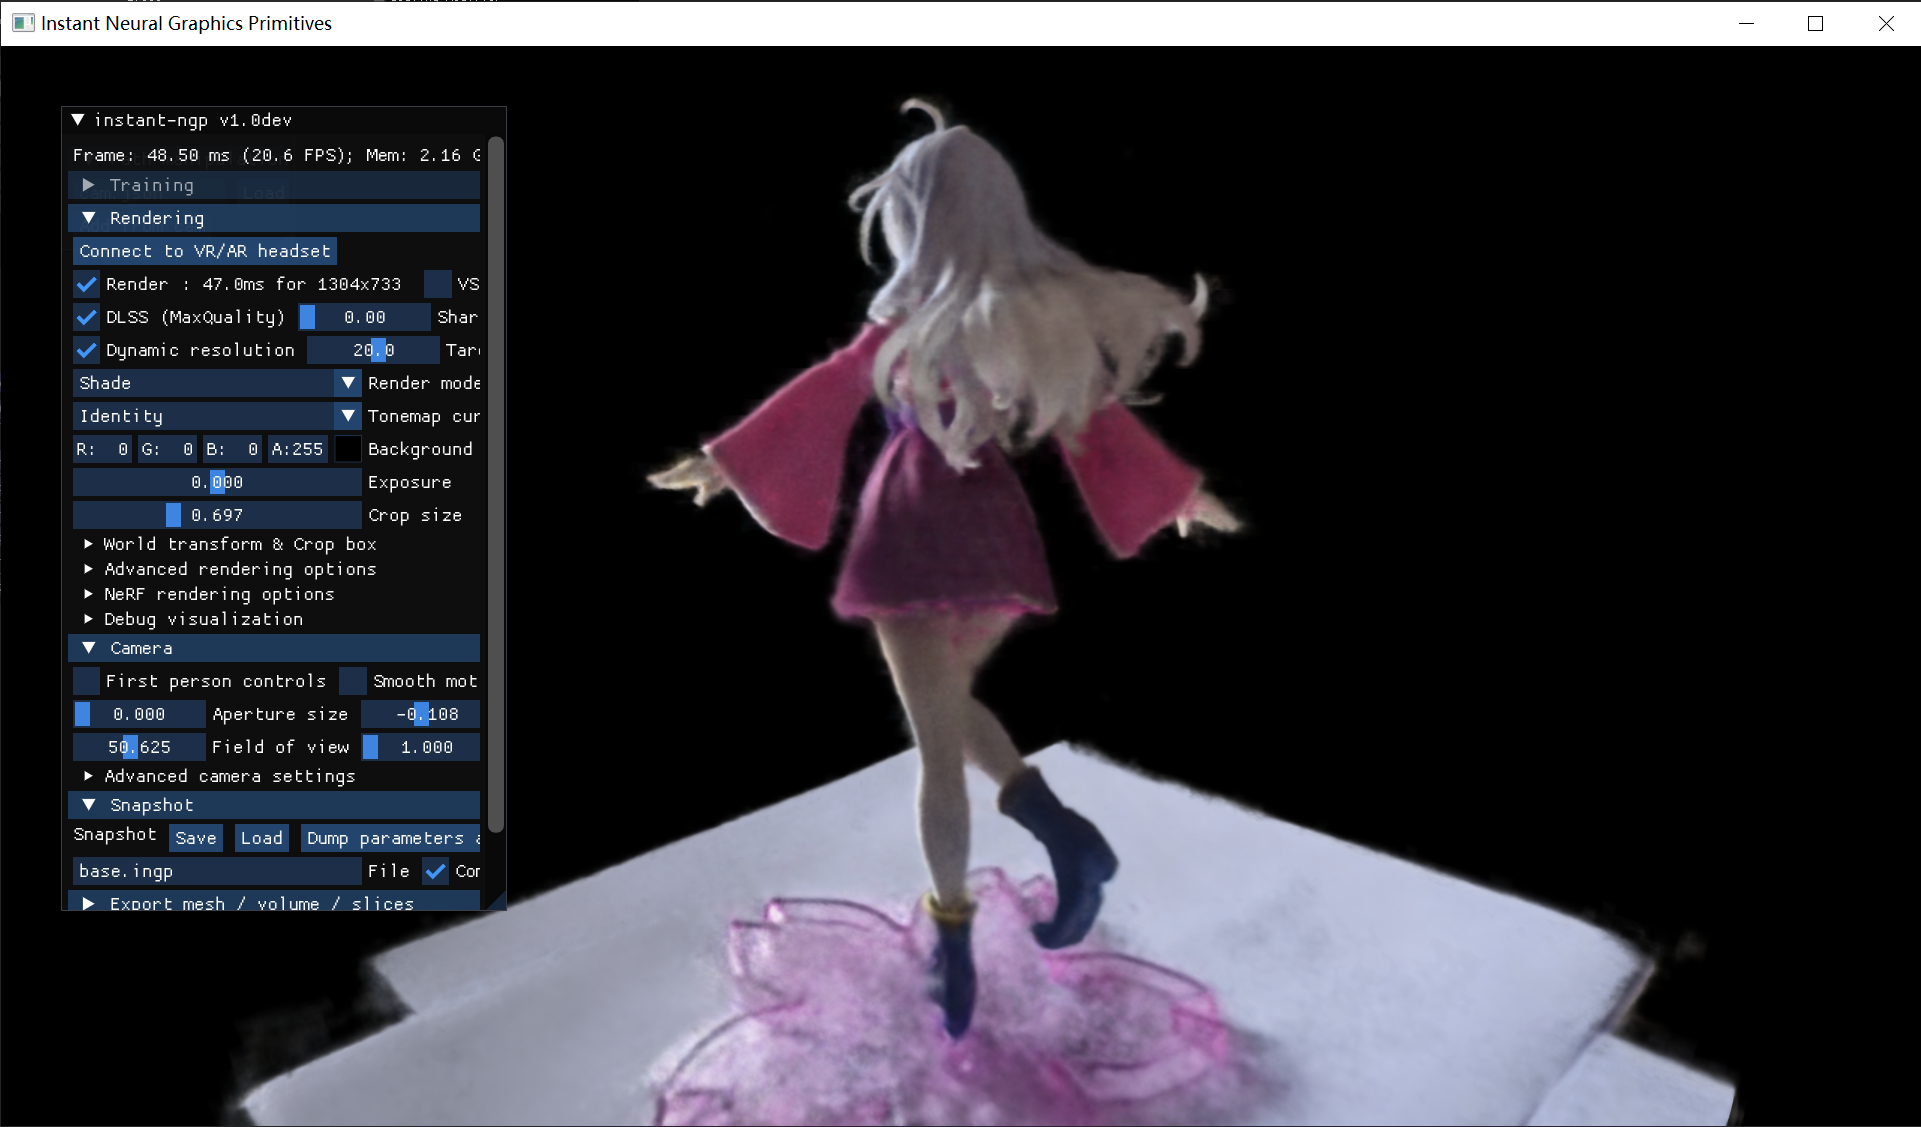This screenshot has height=1127, width=1921.
Task: Click the base.ingp file path field
Action: coord(216,871)
